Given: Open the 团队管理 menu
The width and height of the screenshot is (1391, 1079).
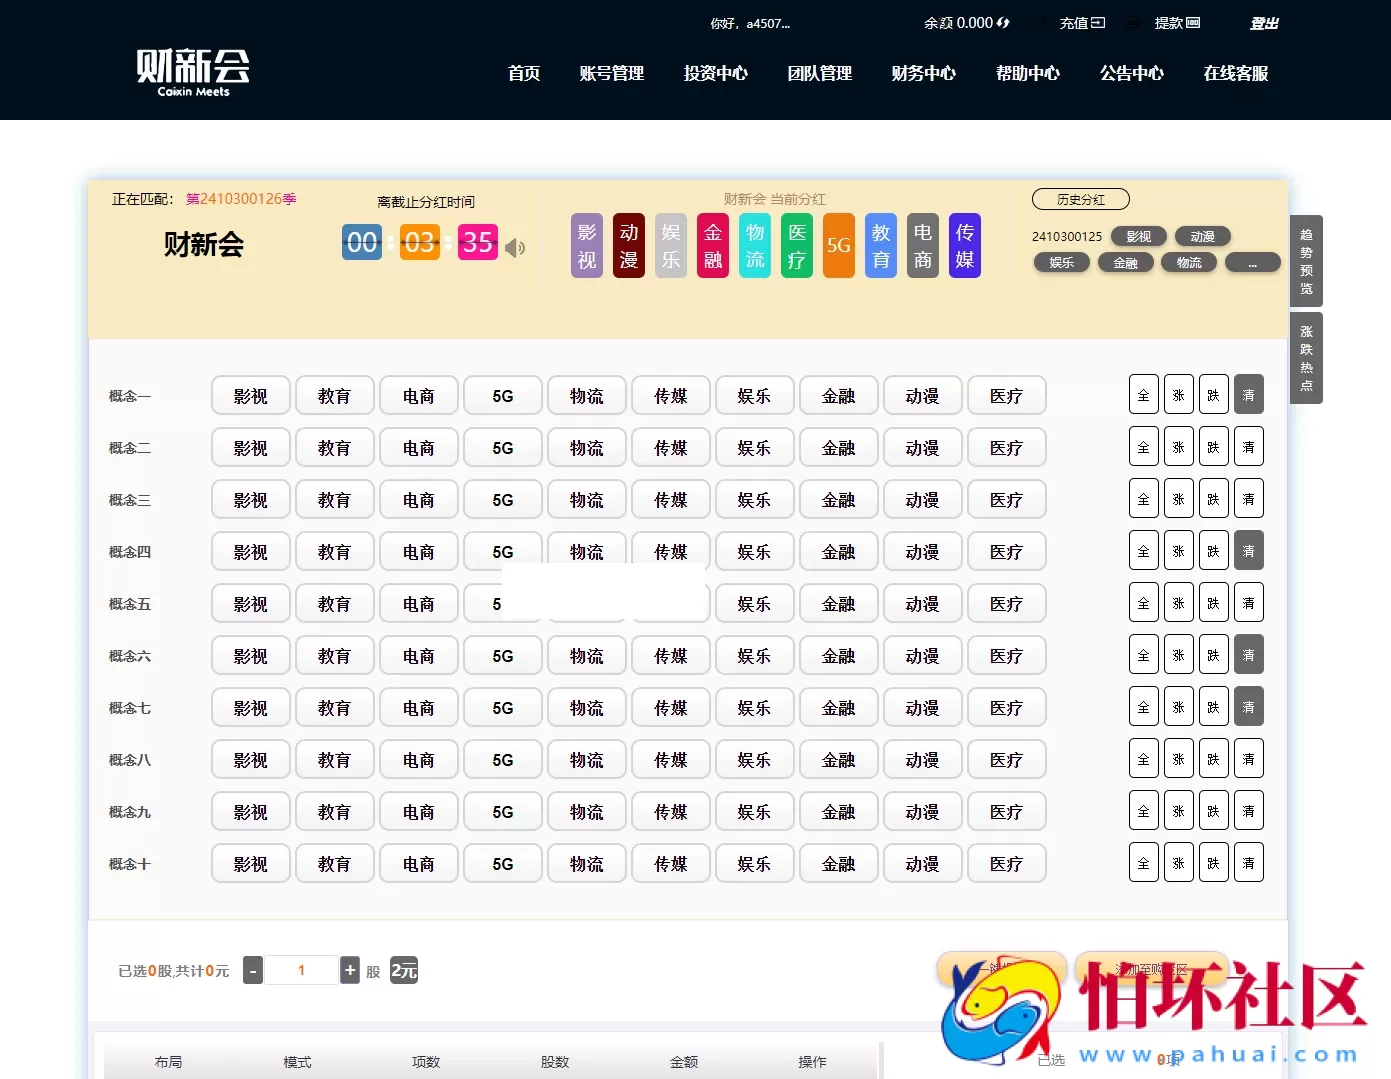Looking at the screenshot, I should (x=819, y=73).
